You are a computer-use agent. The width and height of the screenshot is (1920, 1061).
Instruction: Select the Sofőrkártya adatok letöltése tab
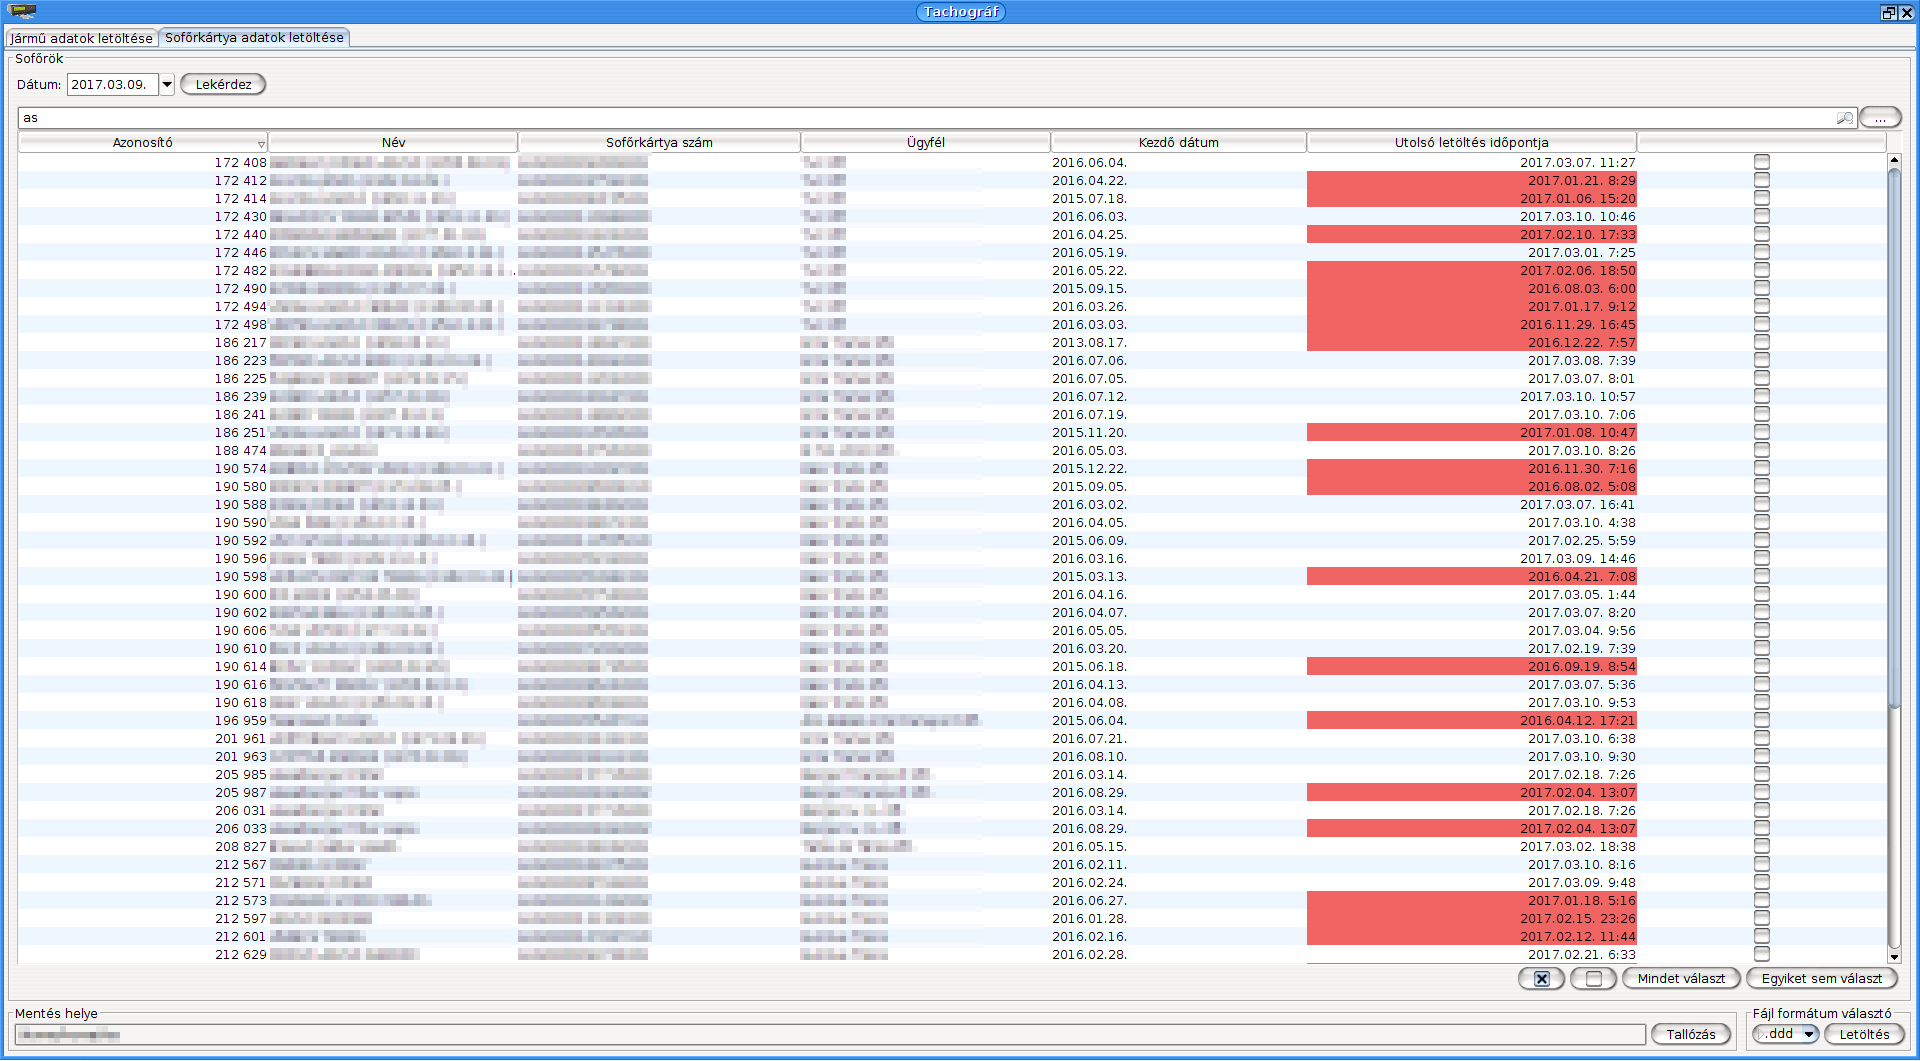point(254,38)
